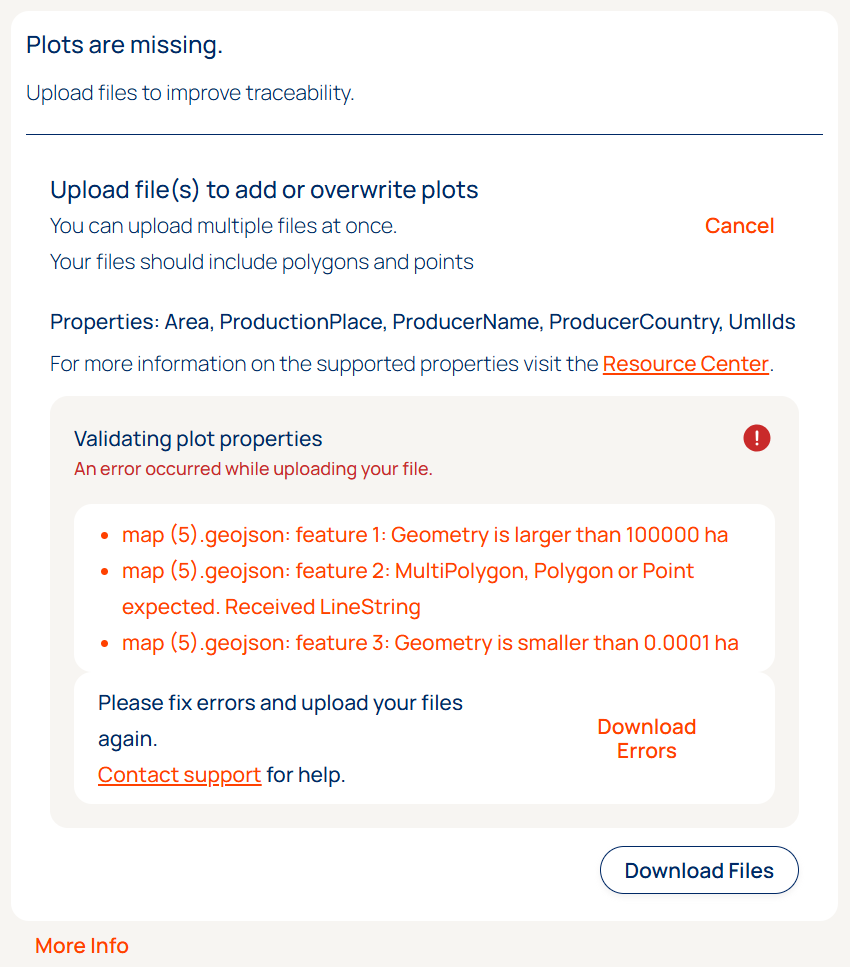The height and width of the screenshot is (967, 850).
Task: Click the 'Please fix errors' instruction text
Action: [x=280, y=703]
